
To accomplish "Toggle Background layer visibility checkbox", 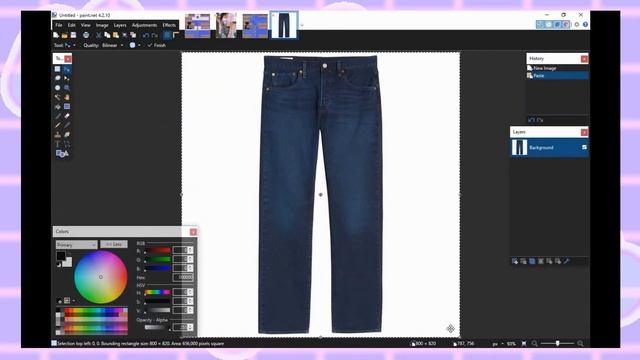I will tap(584, 147).
